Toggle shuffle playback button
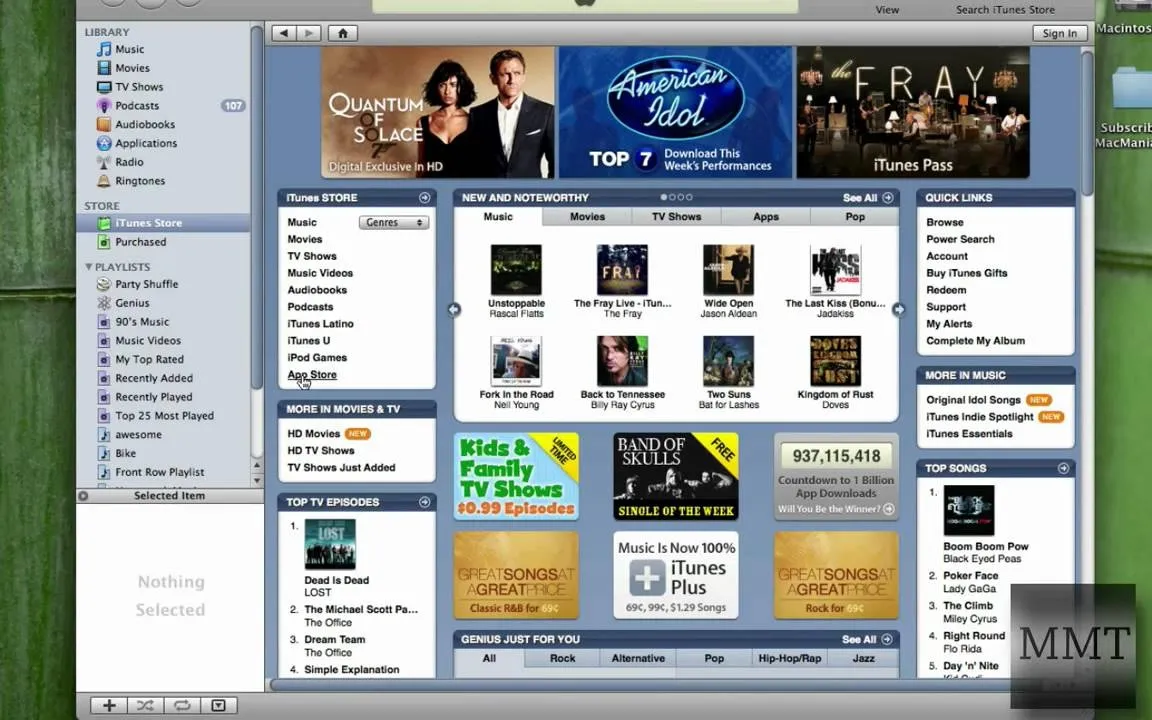 pyautogui.click(x=145, y=705)
